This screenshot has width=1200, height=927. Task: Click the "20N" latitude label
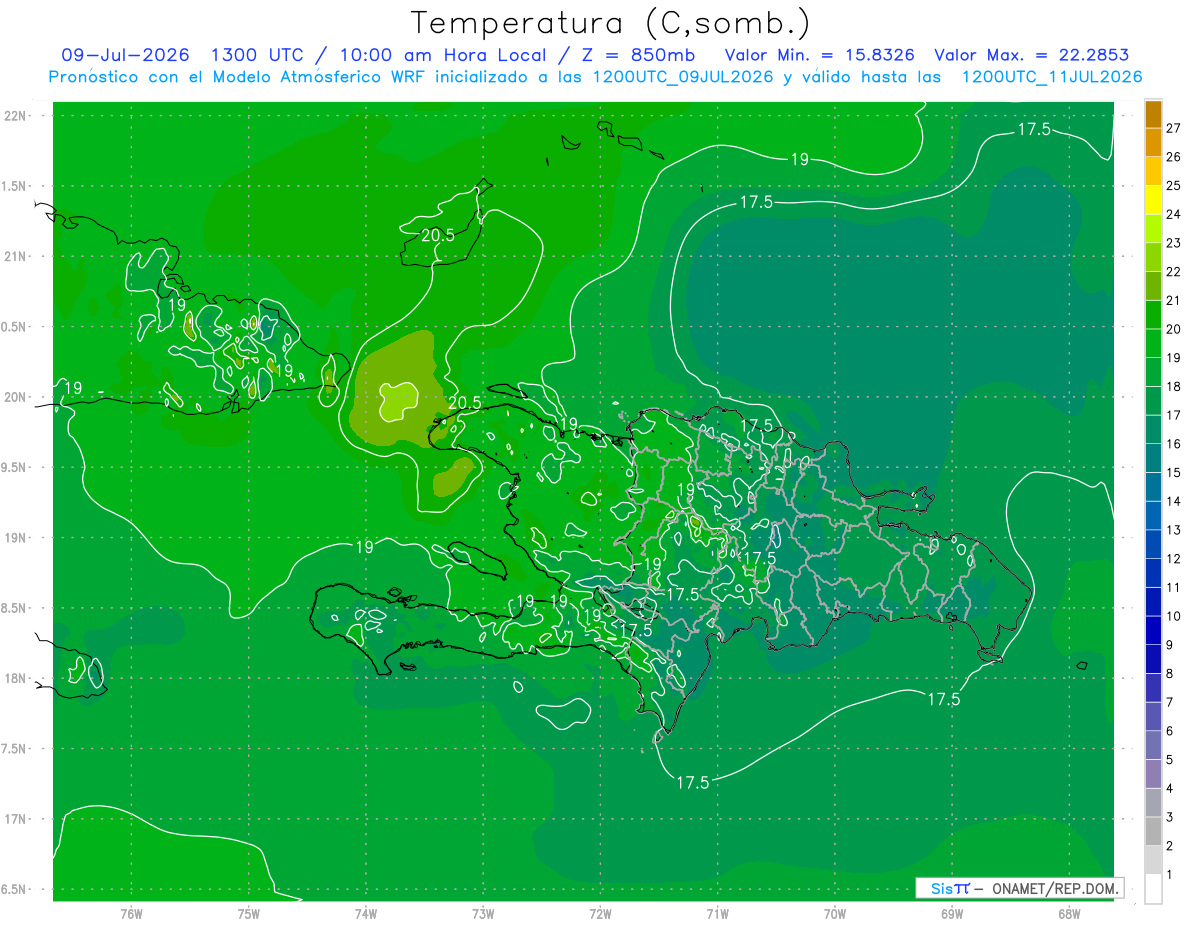click(16, 397)
